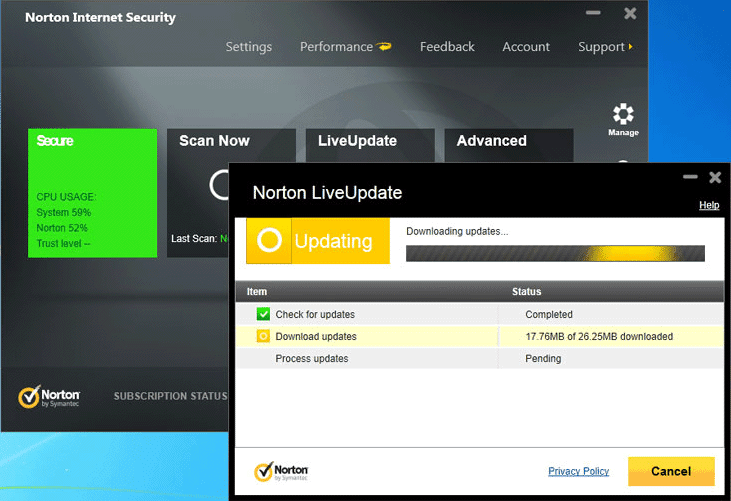
Task: Cancel the LiveUpdate download
Action: (671, 471)
